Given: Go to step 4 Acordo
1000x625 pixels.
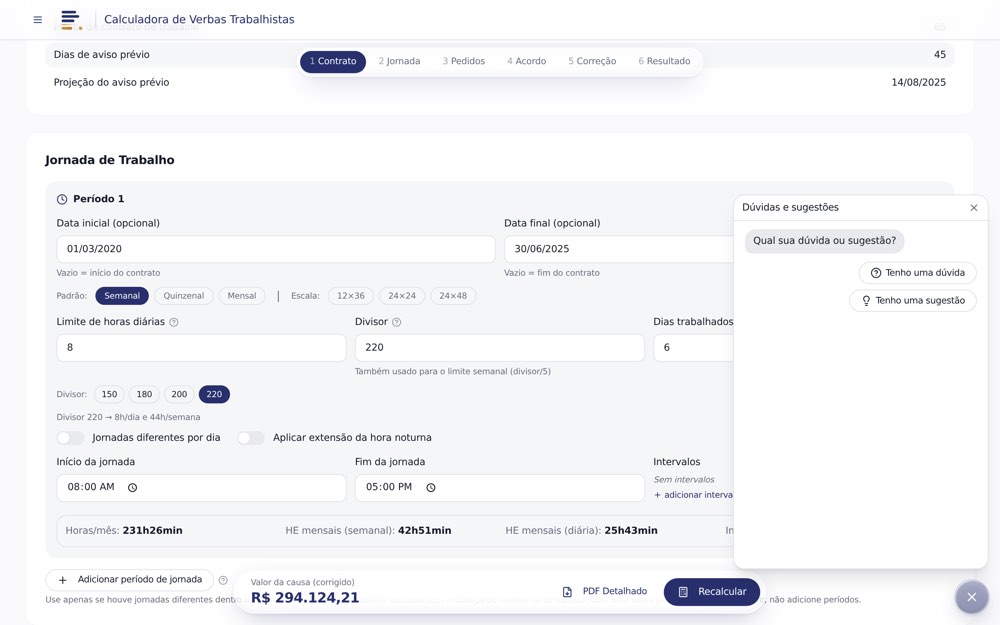Looking at the screenshot, I should [x=527, y=61].
